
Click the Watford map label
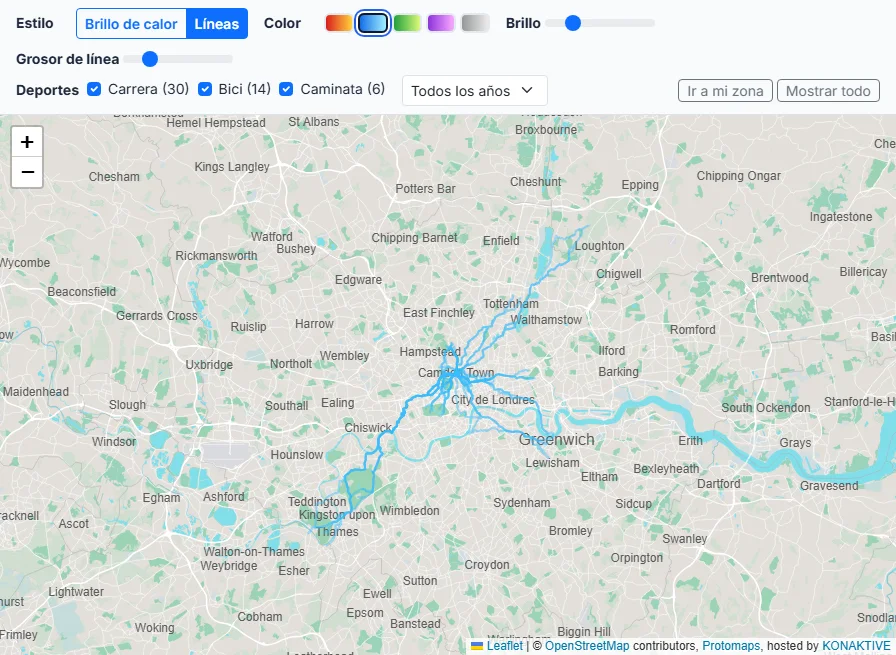point(271,237)
